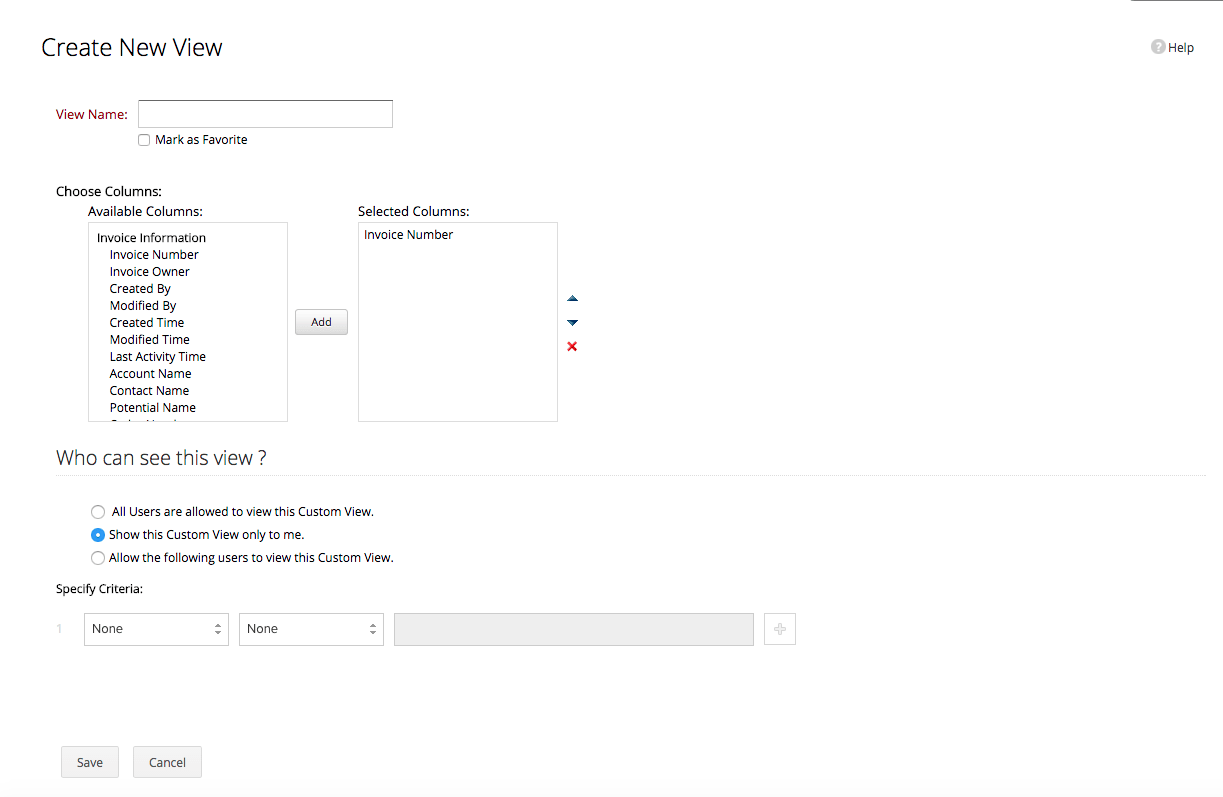The height and width of the screenshot is (797, 1223).
Task: Choose Allow the following users radio option
Action: 98,558
